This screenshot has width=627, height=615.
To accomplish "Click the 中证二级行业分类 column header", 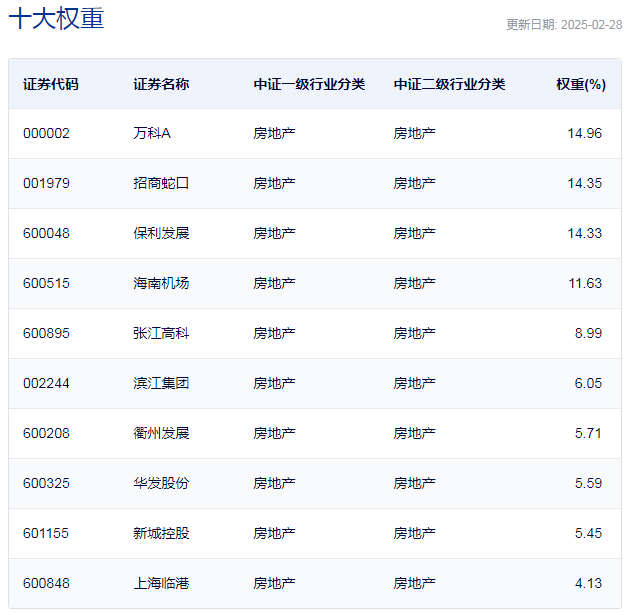I will [x=449, y=84].
